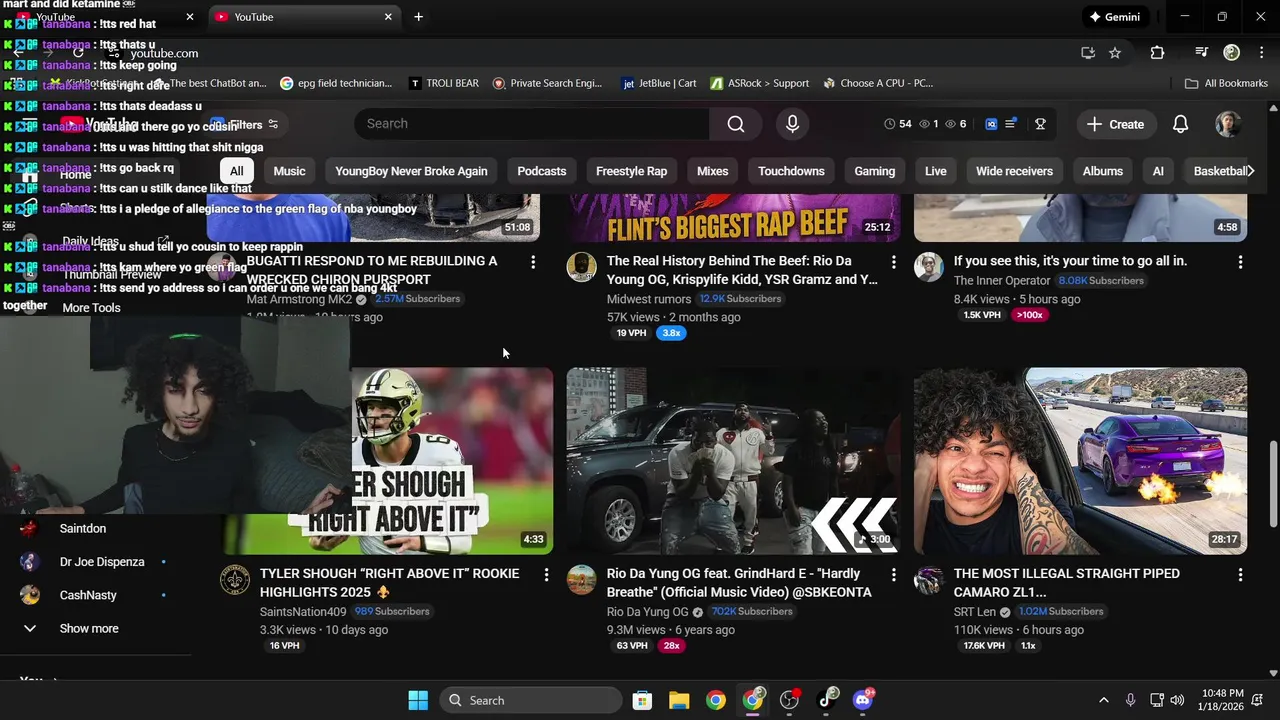Select the Gaming category chip
This screenshot has height=720, width=1280.
pos(874,171)
